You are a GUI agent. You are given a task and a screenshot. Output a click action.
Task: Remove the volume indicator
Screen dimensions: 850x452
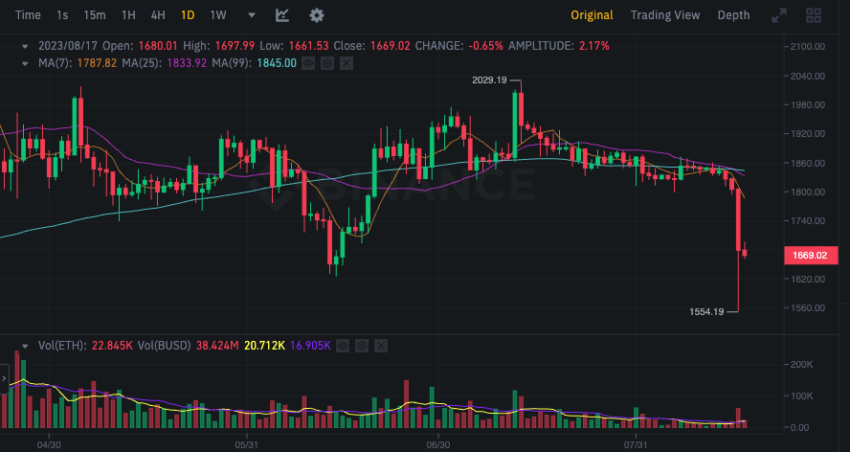381,345
